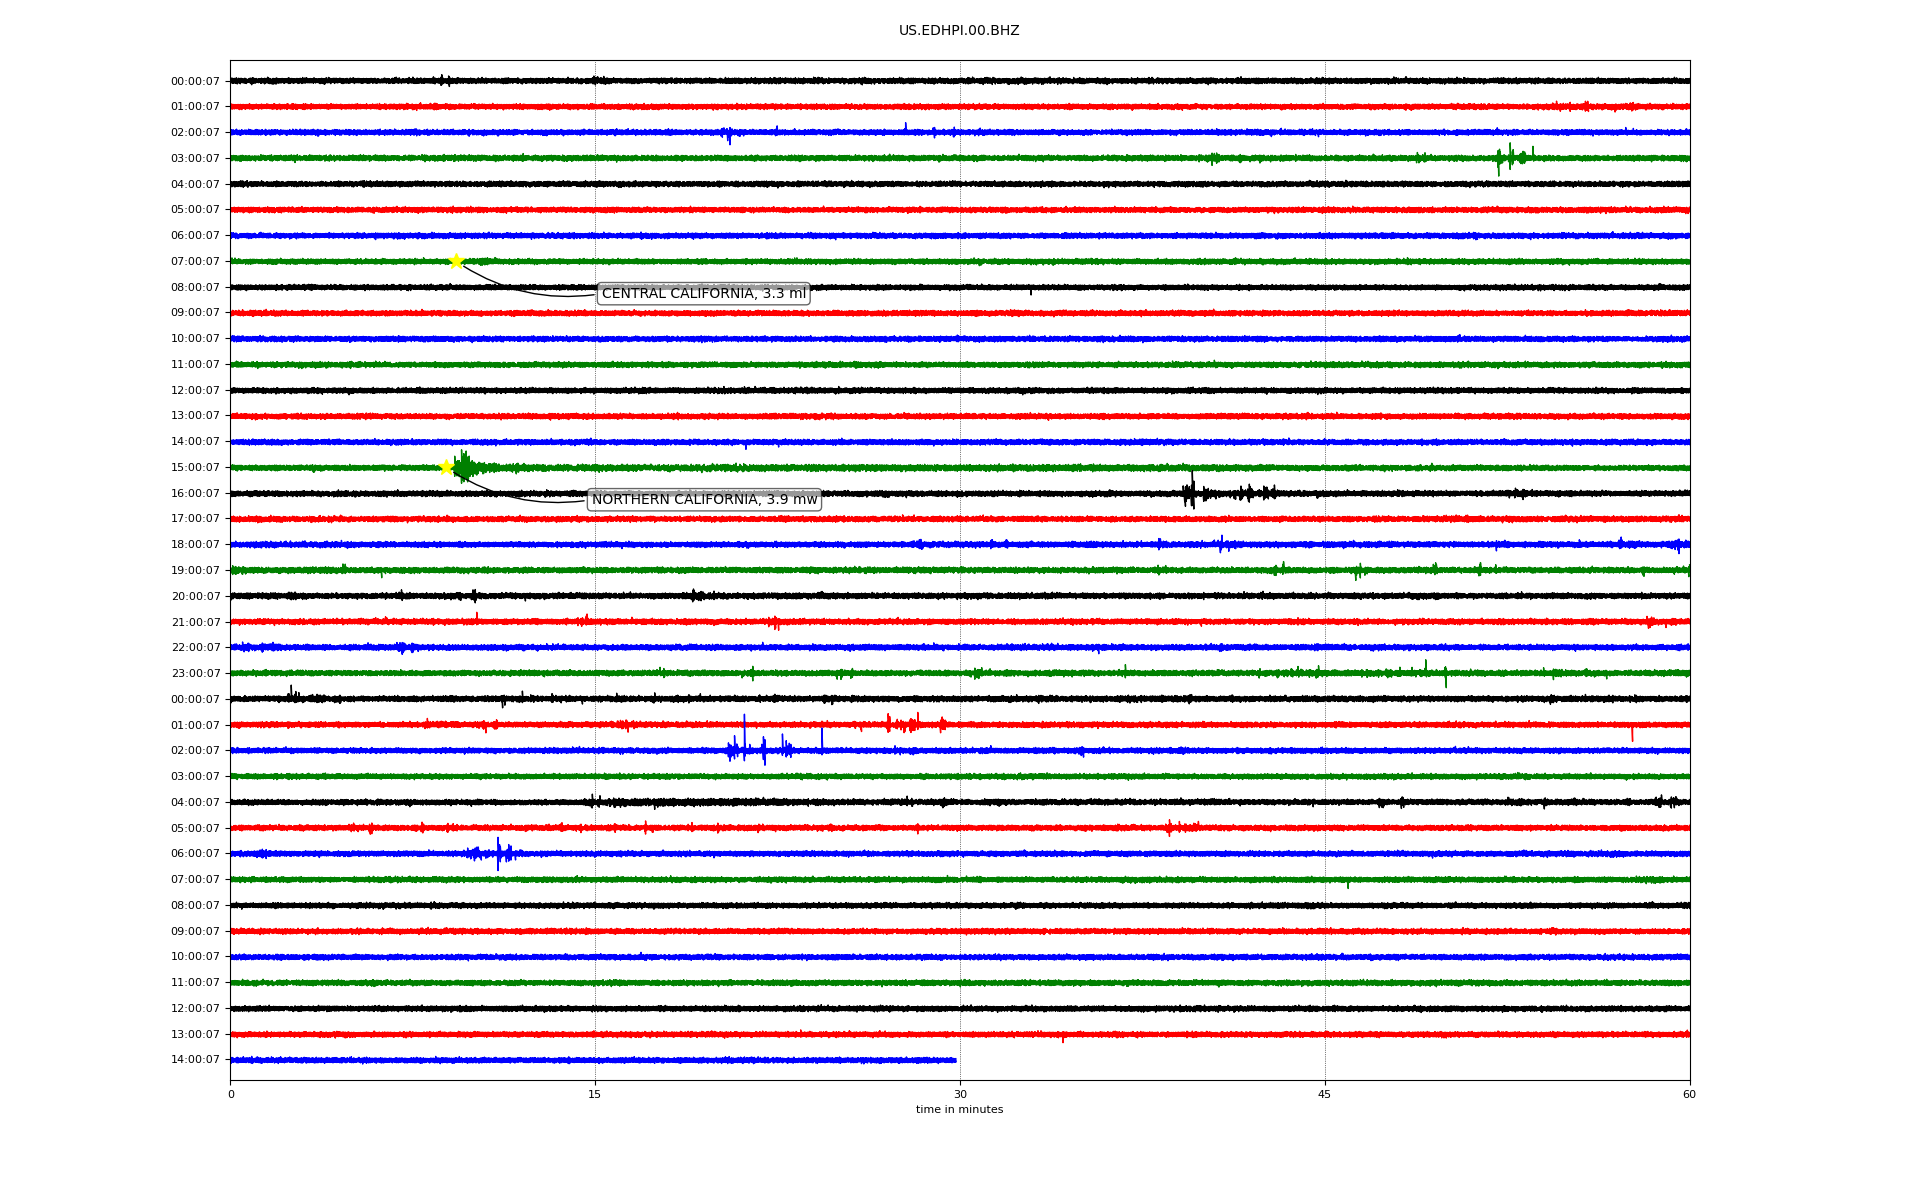Click the NORTHERN CALIFORNIA 3.9 mw label
1920x1200 pixels.
[704, 500]
